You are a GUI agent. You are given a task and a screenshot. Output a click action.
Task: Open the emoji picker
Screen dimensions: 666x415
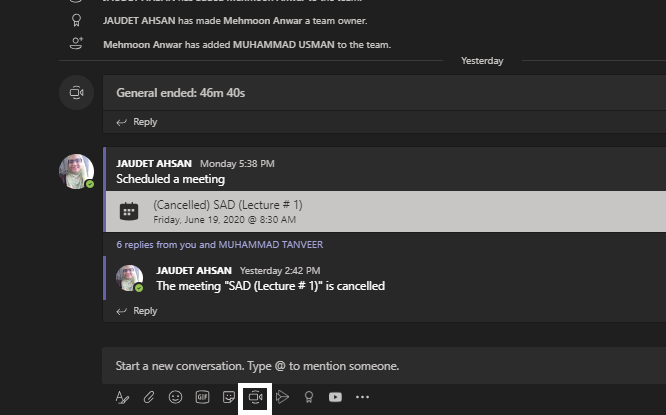[175, 397]
